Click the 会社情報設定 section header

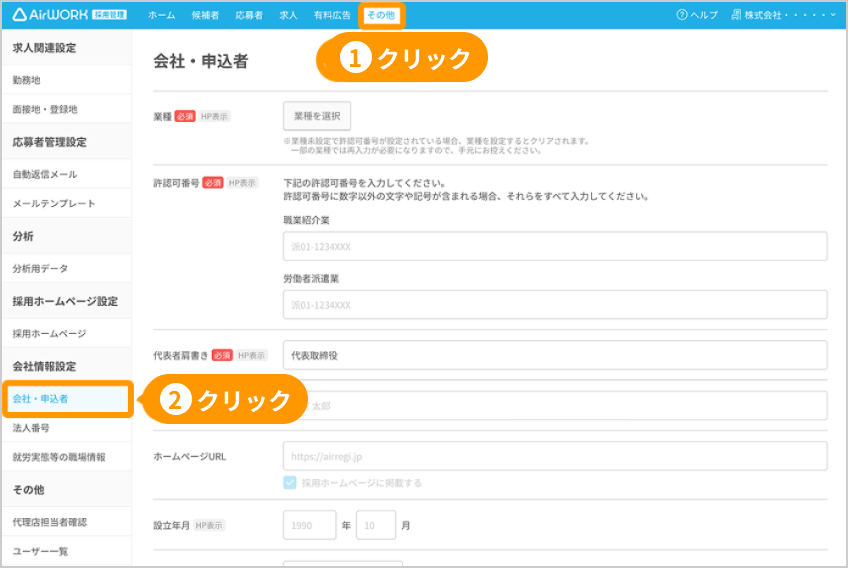pyautogui.click(x=44, y=366)
